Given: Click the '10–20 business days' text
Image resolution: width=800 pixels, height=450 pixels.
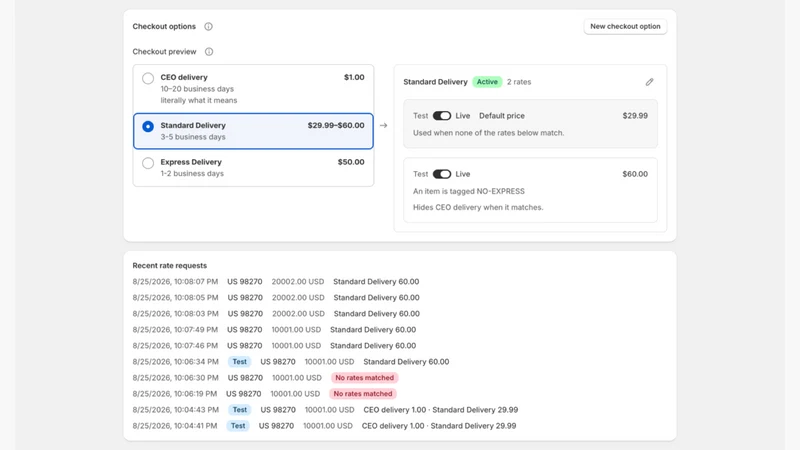Looking at the screenshot, I should tap(197, 89).
